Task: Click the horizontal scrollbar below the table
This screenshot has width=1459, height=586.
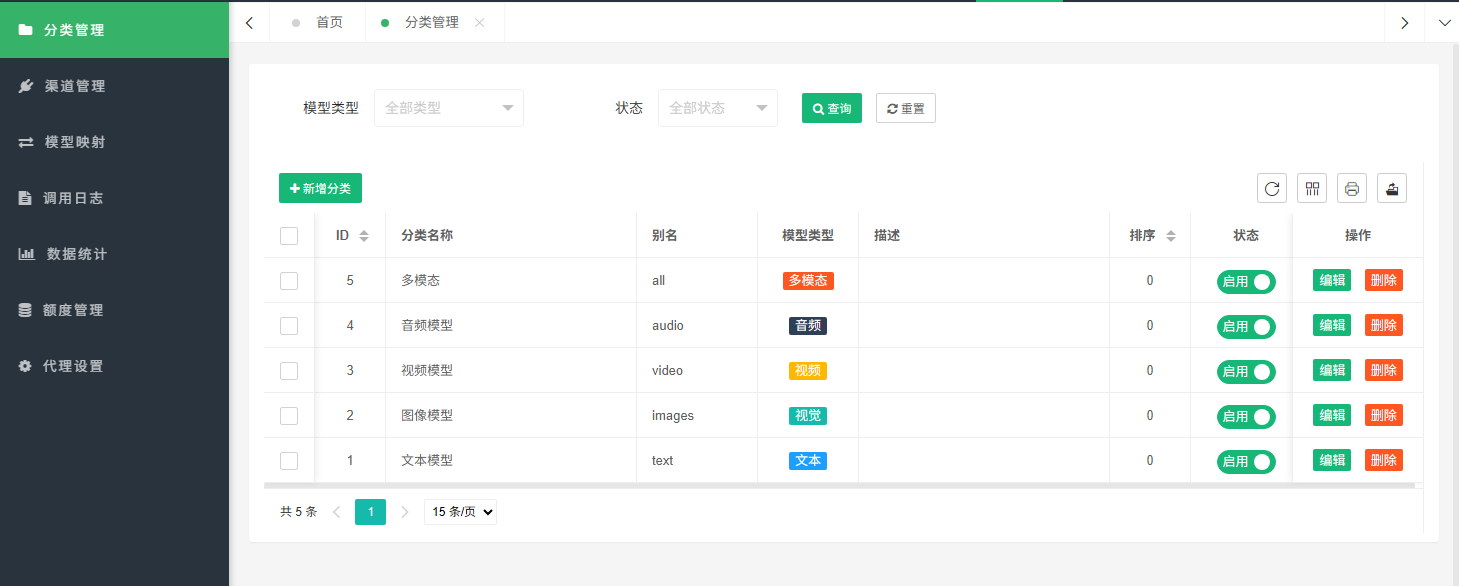Action: pos(839,486)
